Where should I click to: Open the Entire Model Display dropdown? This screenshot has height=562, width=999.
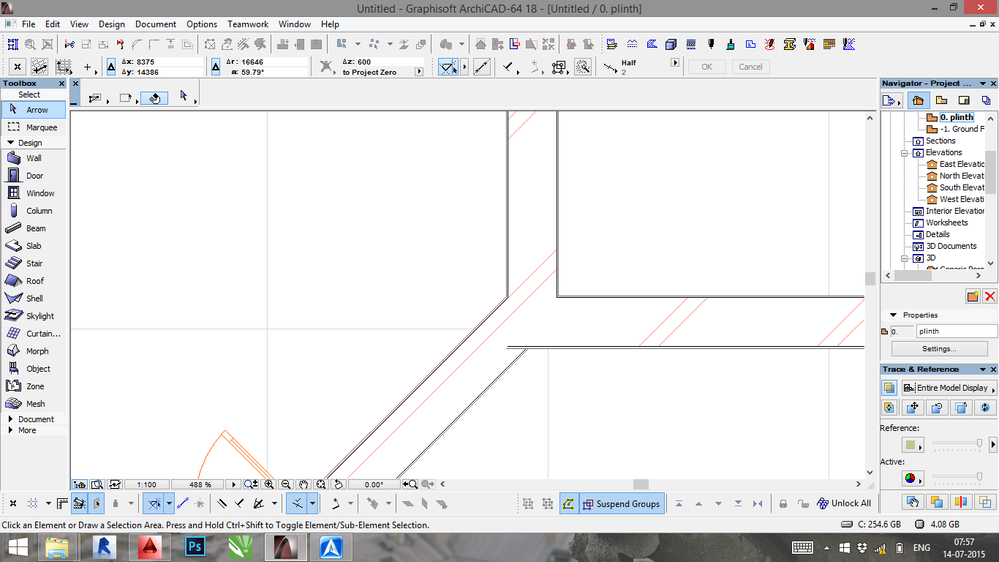946,388
